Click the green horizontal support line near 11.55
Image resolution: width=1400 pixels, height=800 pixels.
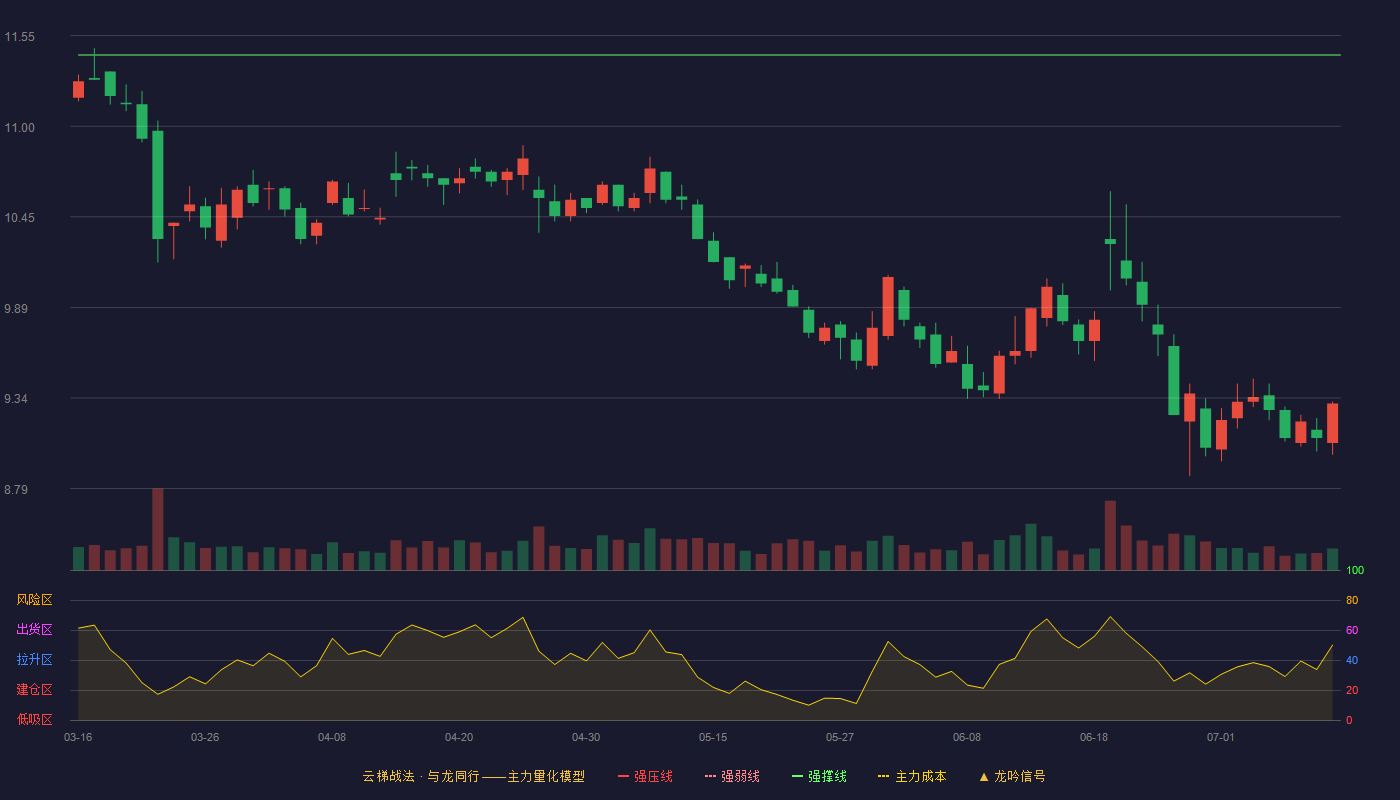click(709, 55)
